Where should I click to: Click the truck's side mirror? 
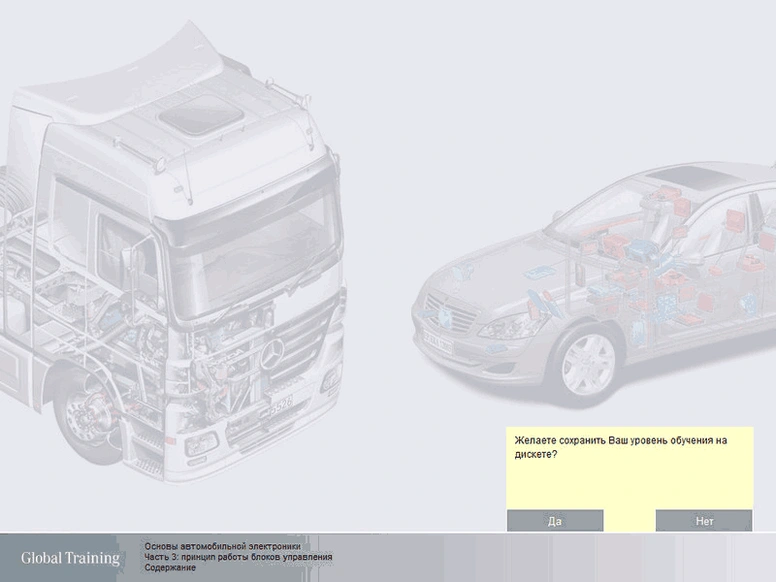pyautogui.click(x=131, y=262)
